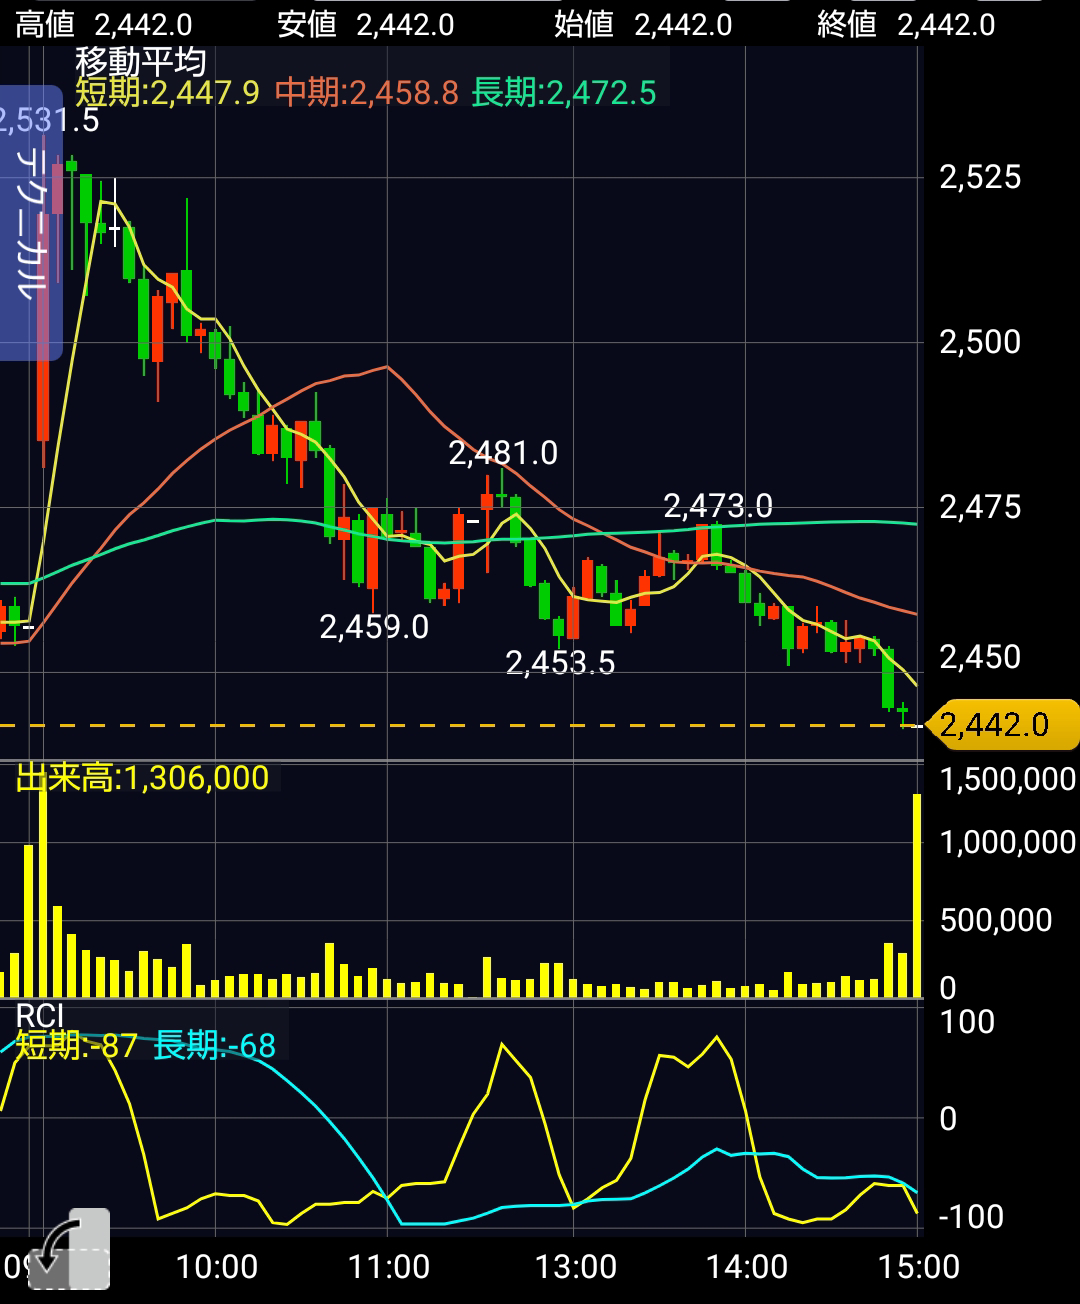Tap the 2,450 price axis label

coord(980,657)
